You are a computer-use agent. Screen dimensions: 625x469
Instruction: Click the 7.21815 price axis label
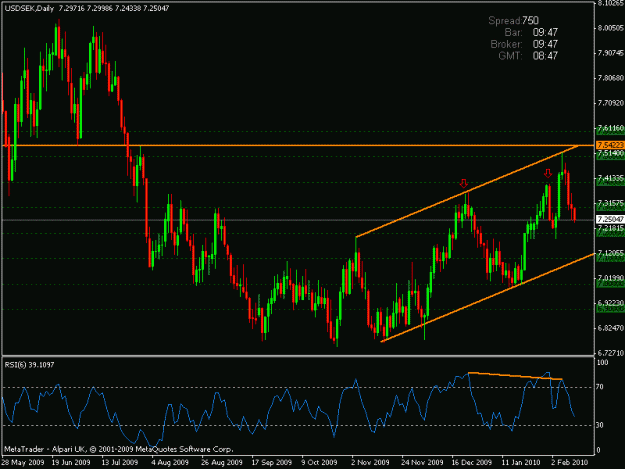(x=610, y=228)
